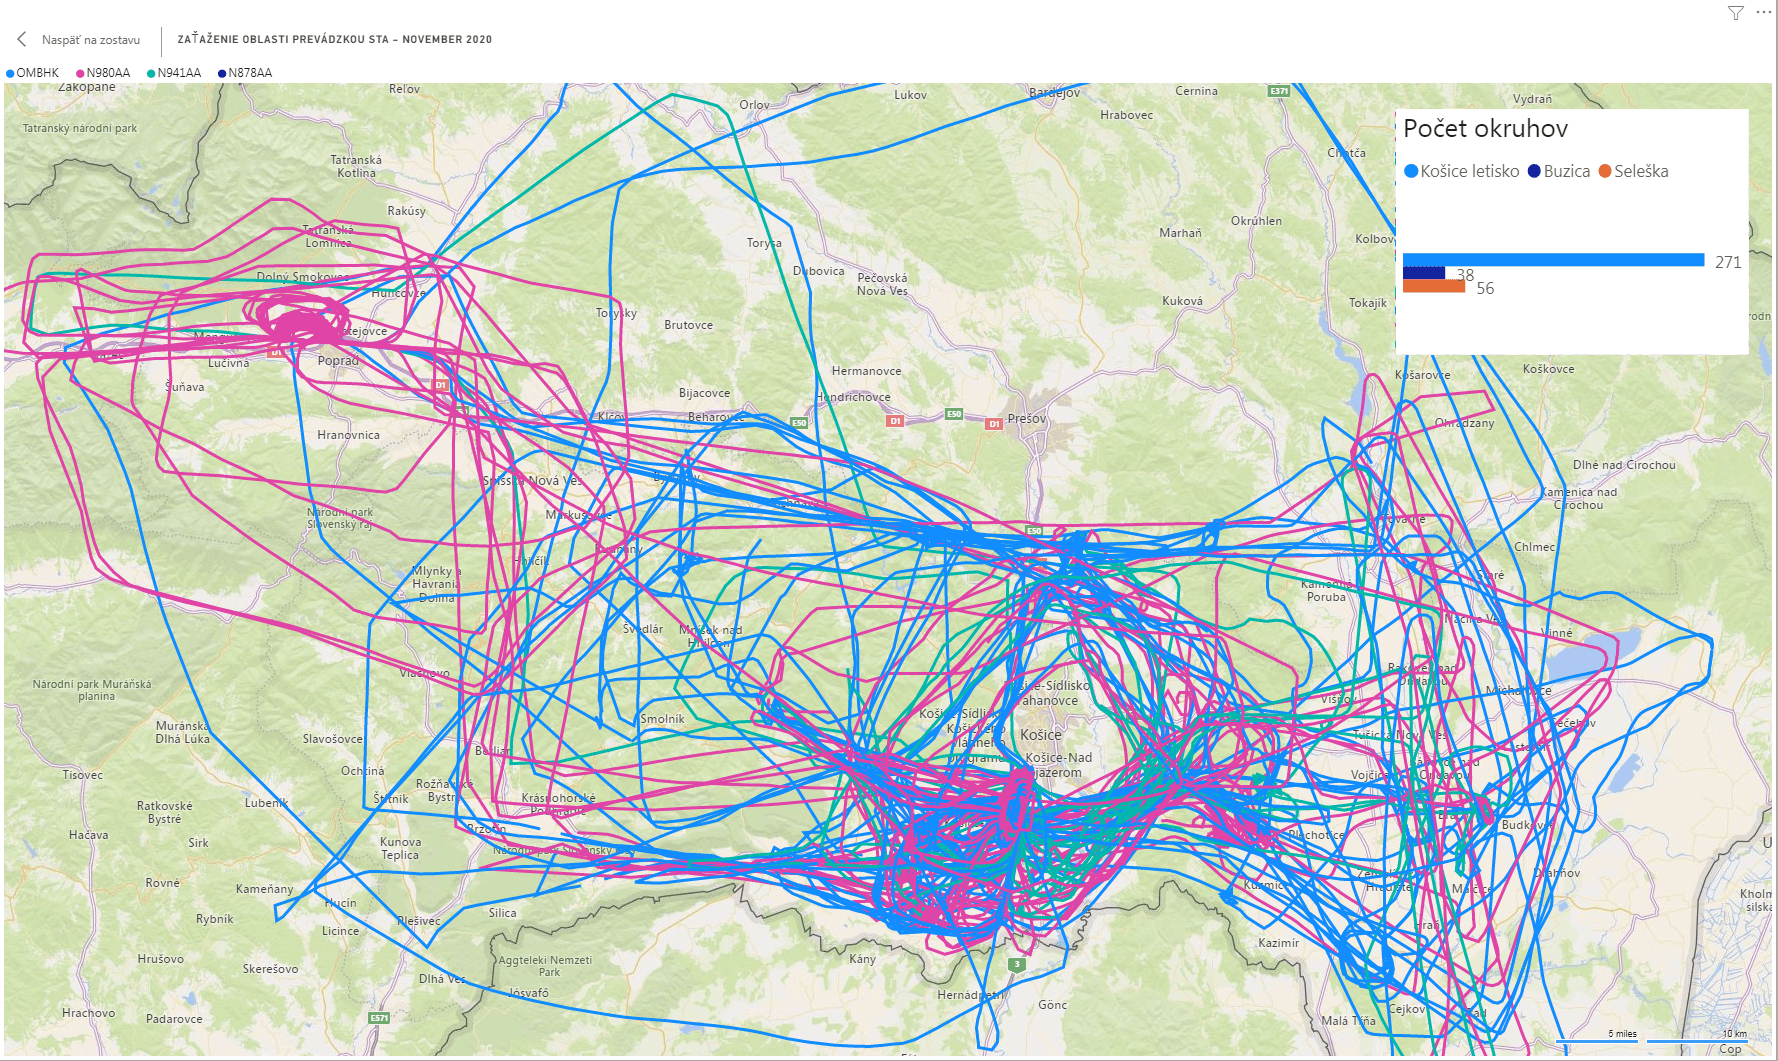Click the 'Počet okruhov' chart title

[x=1485, y=129]
